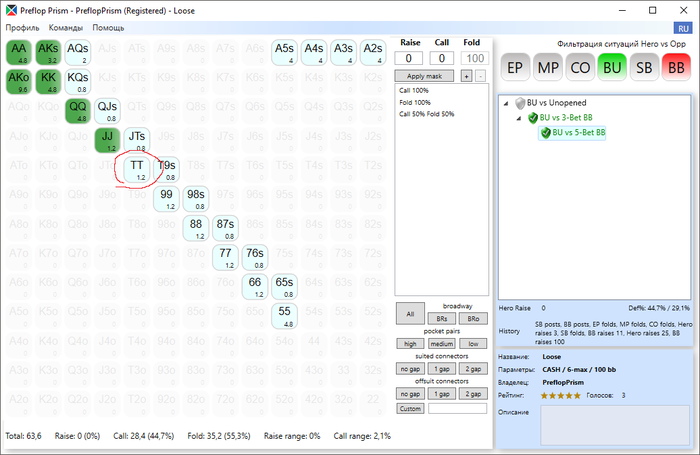Collapse the BU vs Unopened tree node
700x455 pixels.
(506, 103)
